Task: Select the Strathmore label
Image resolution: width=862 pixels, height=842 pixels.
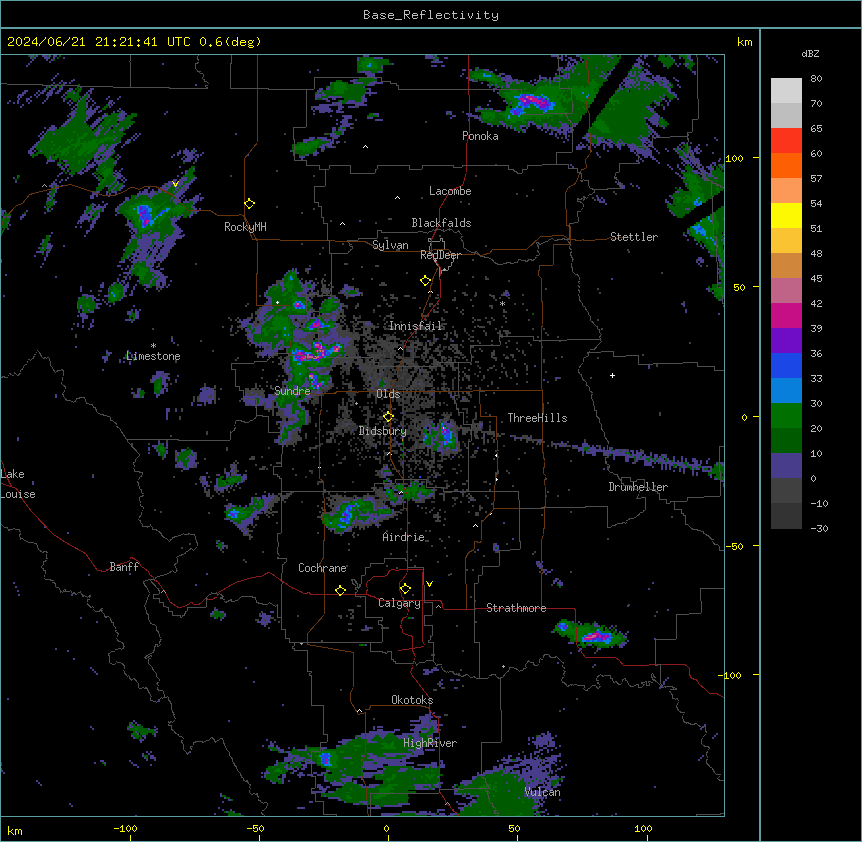Action: pyautogui.click(x=516, y=608)
